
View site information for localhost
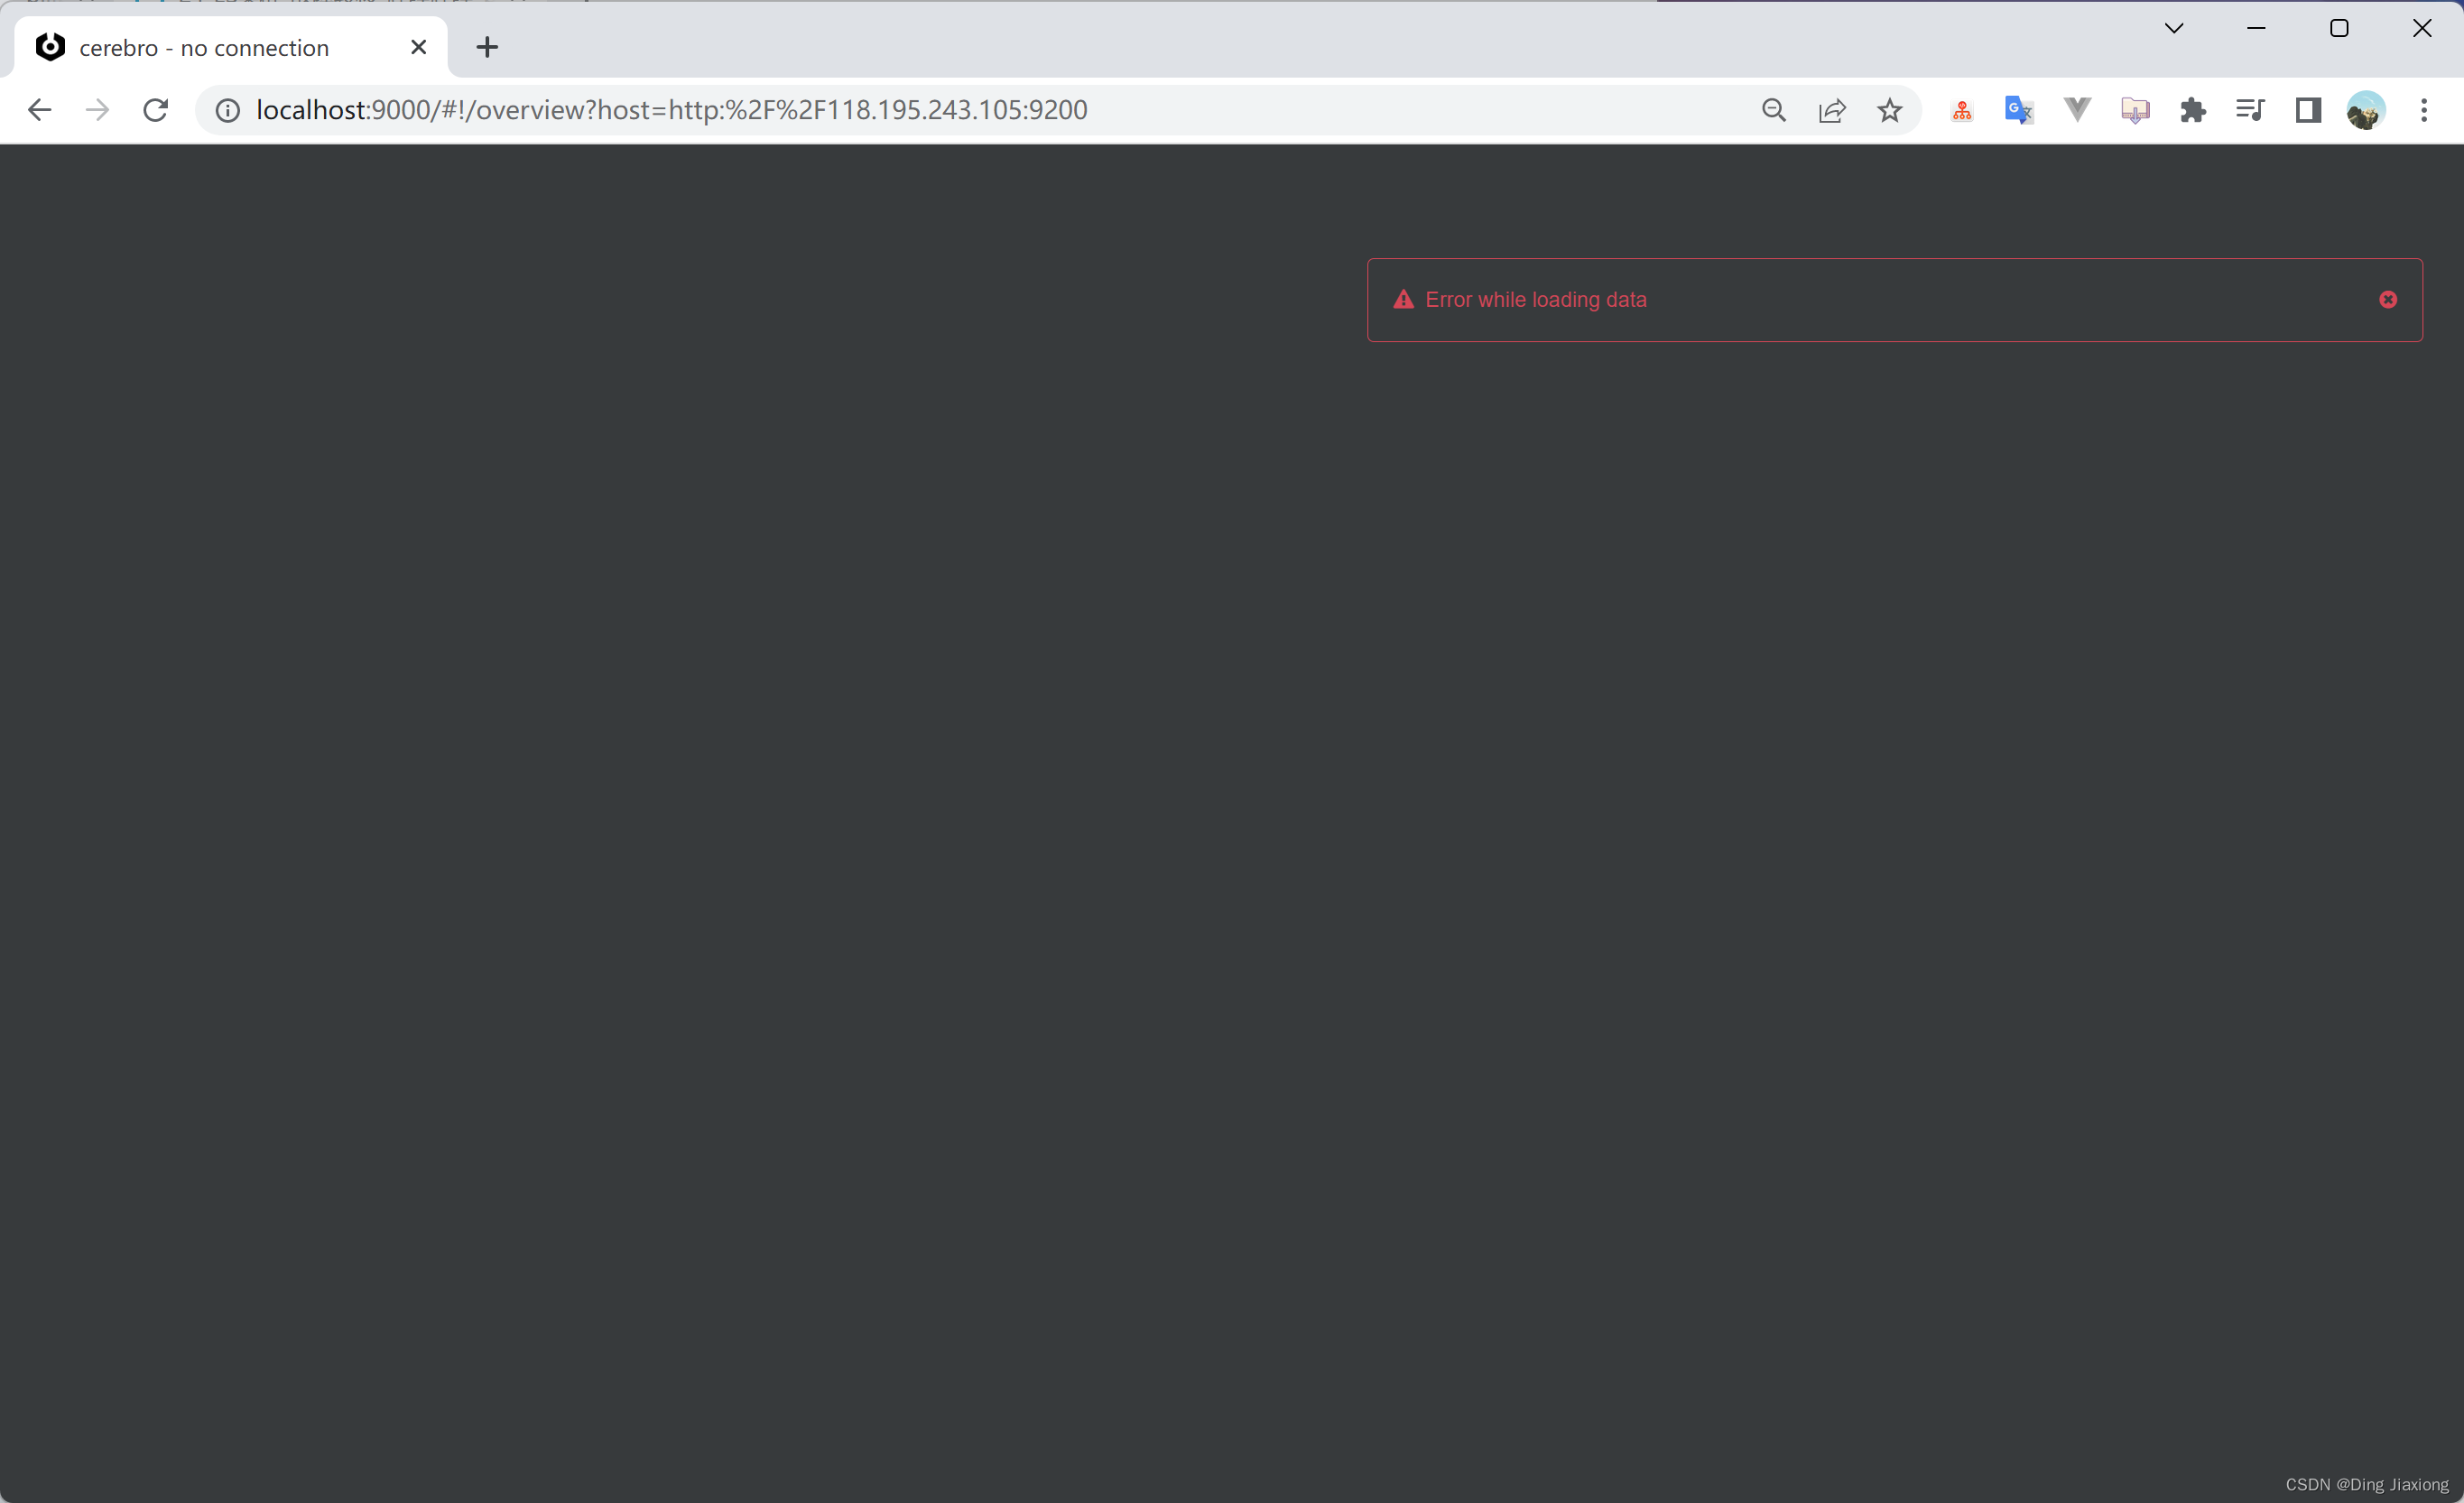228,110
